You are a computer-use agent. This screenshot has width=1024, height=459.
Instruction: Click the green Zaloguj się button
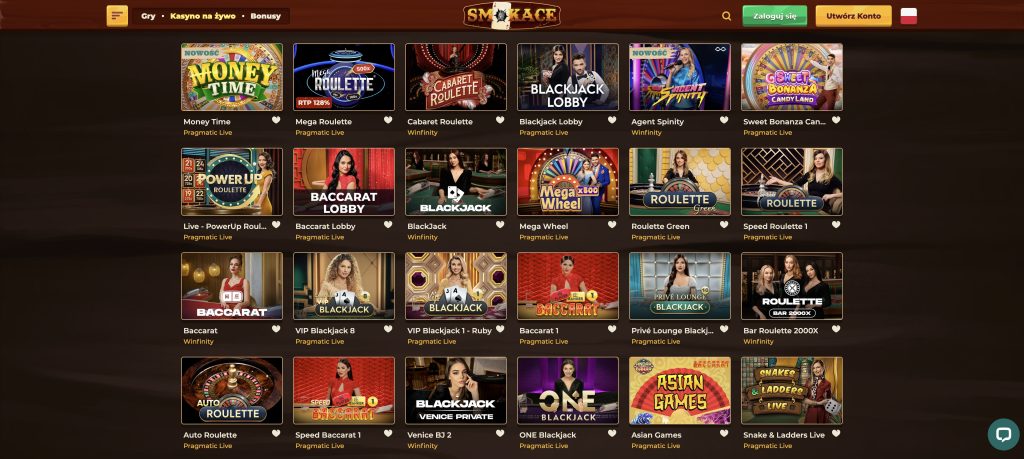coord(775,16)
